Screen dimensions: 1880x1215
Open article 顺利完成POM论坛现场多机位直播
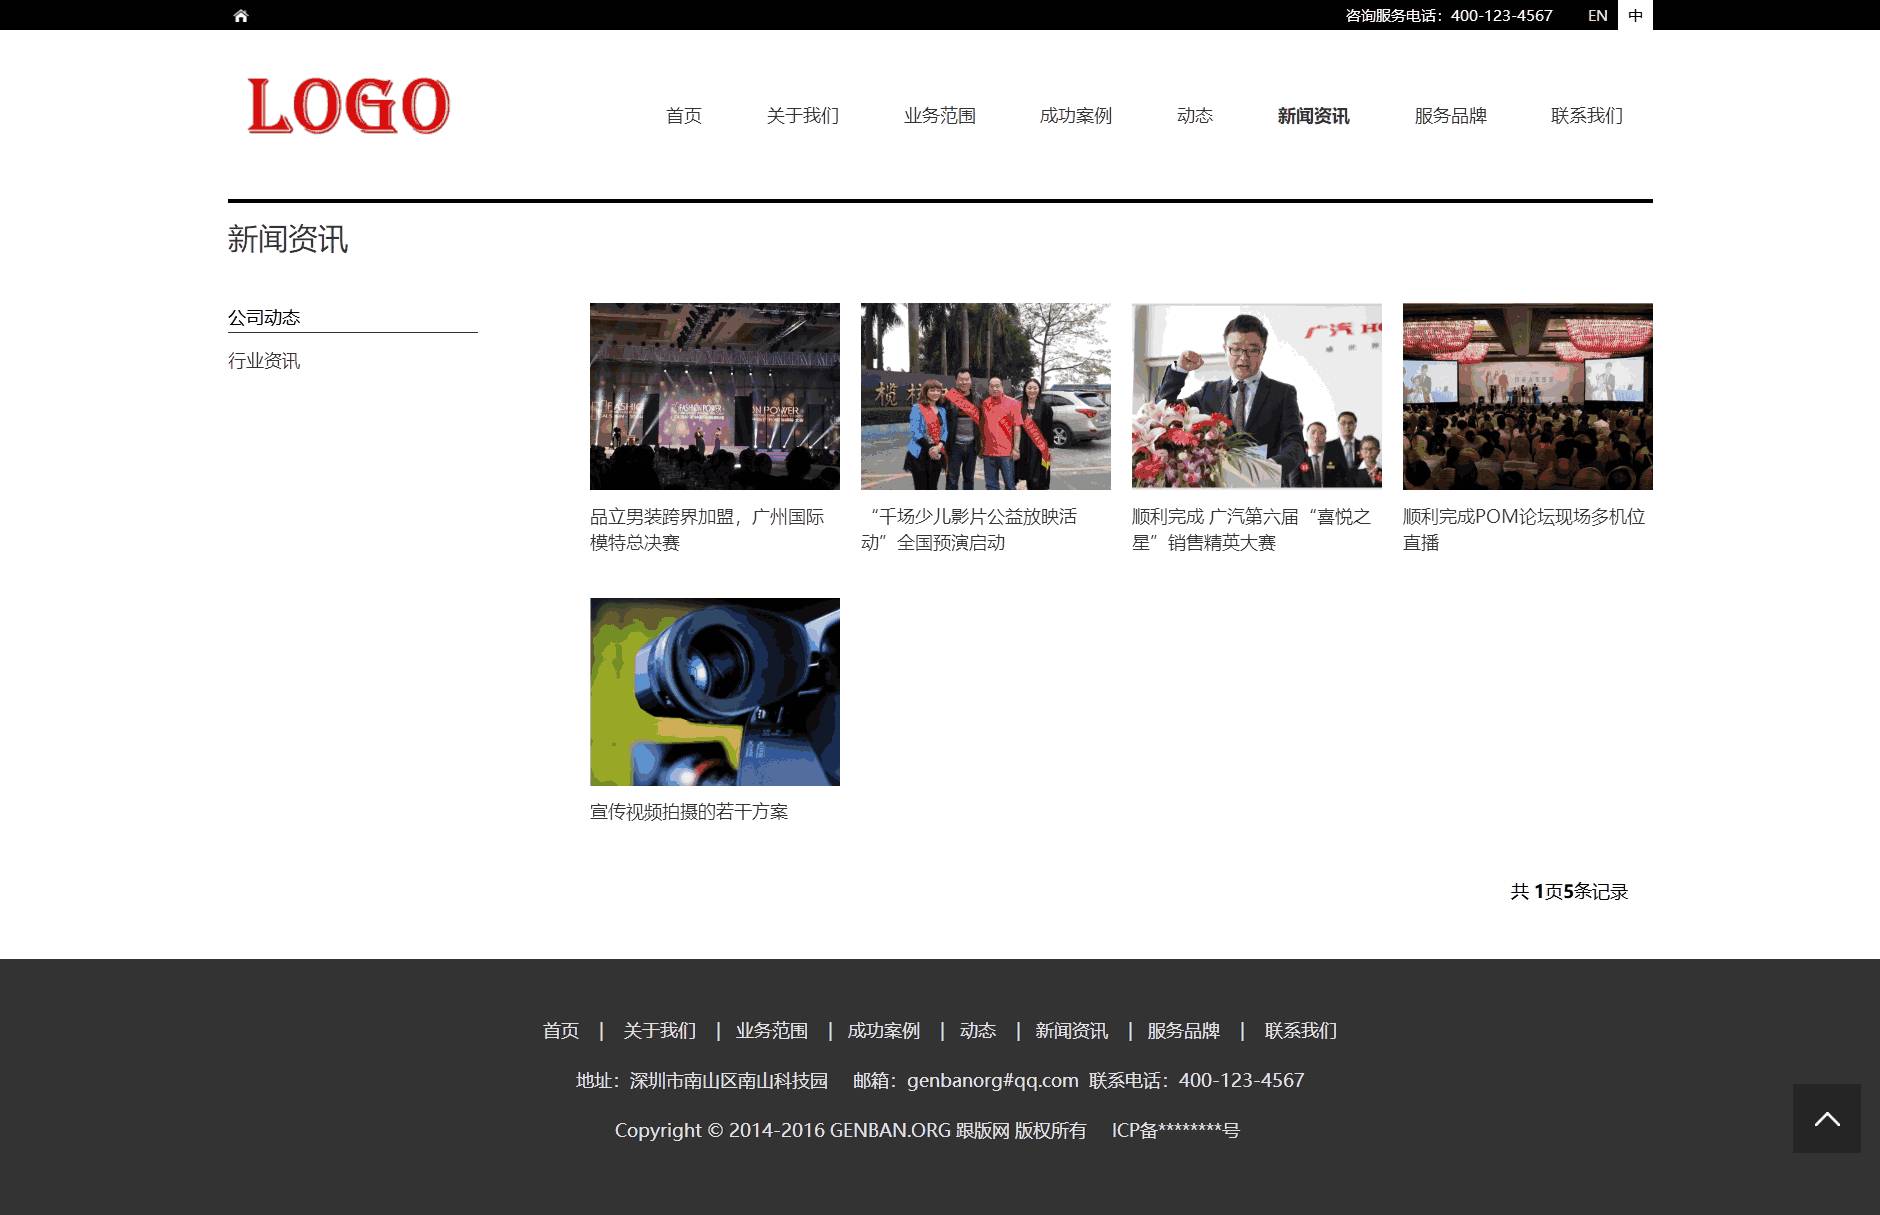point(1525,530)
